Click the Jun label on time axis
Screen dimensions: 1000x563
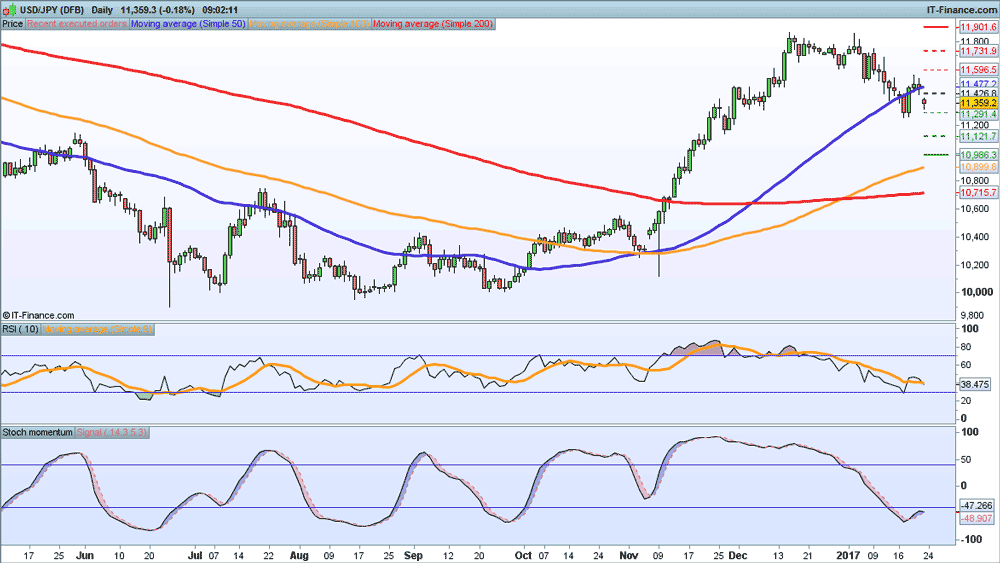pyautogui.click(x=85, y=555)
